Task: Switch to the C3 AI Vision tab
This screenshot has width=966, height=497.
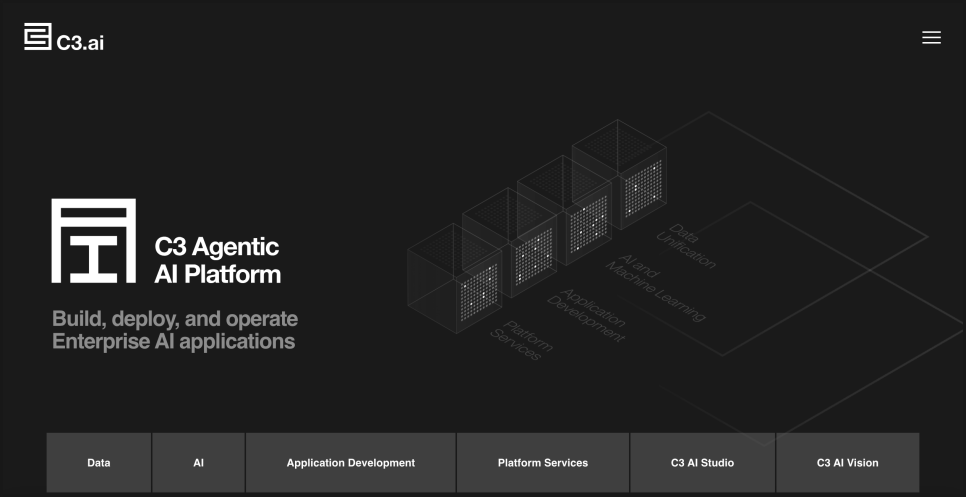Action: click(848, 463)
